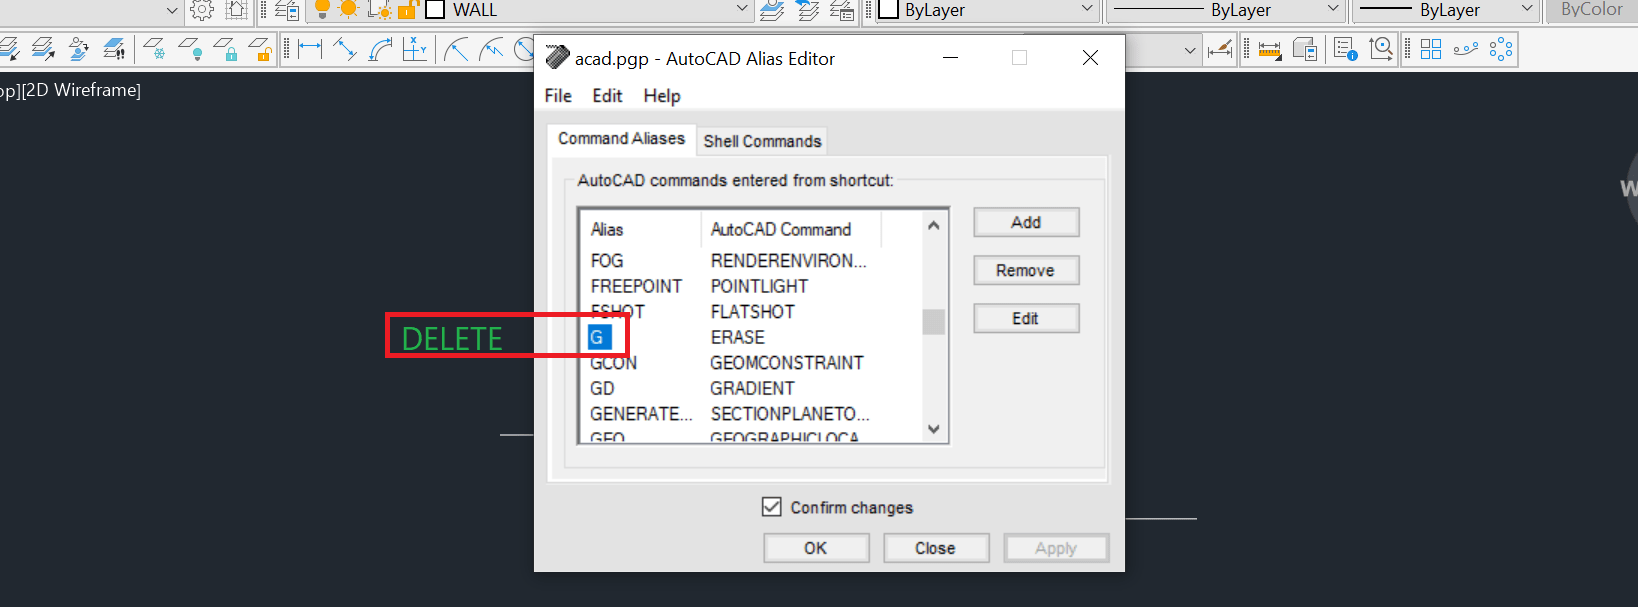This screenshot has width=1638, height=607.
Task: Expand the workspace dropdown arrow beside gear
Action: [172, 10]
